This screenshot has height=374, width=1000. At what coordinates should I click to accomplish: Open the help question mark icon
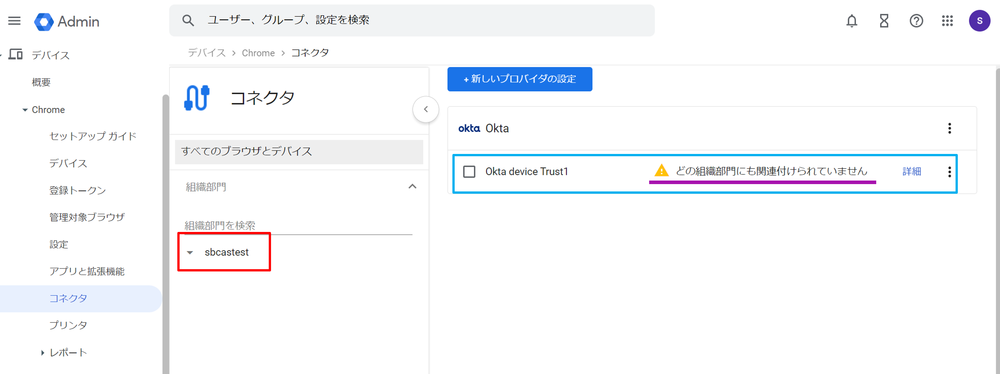916,21
